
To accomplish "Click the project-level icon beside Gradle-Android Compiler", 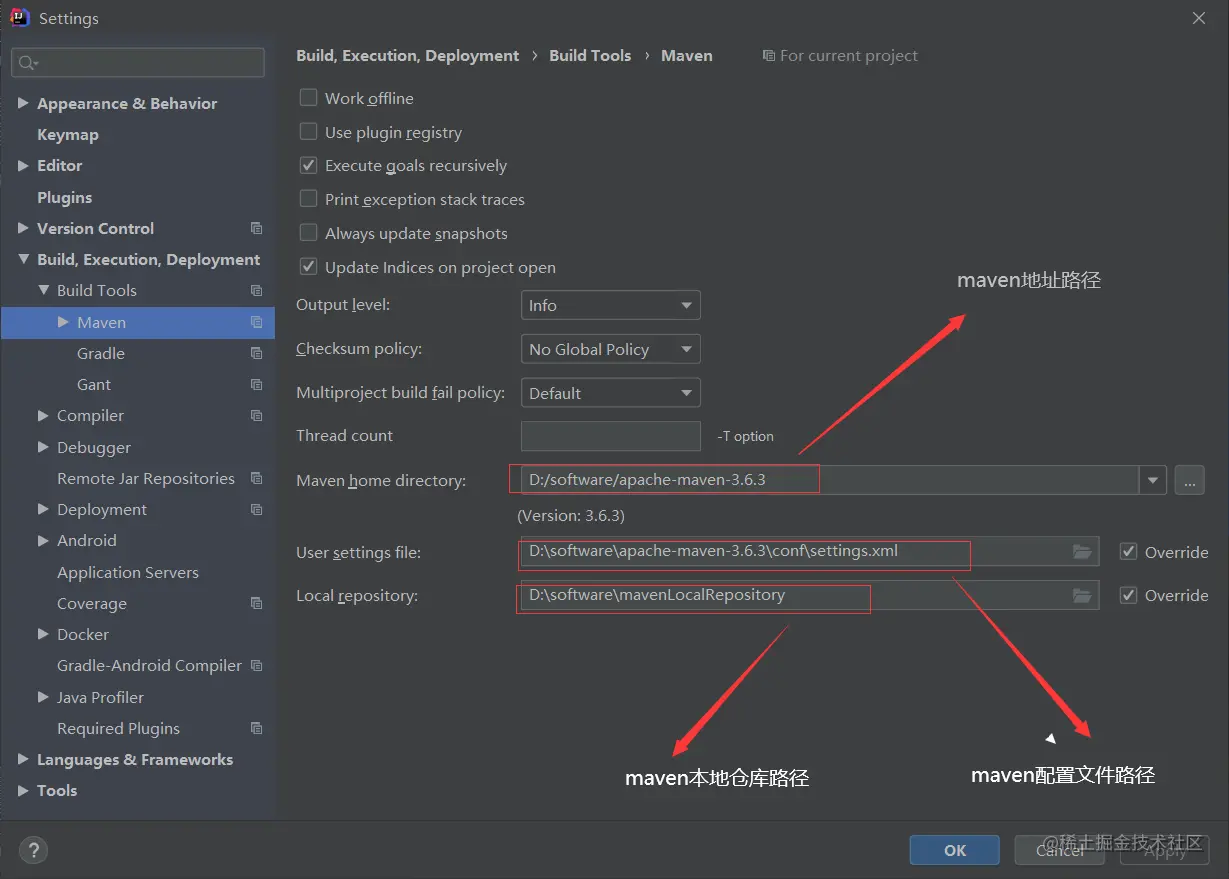I will [257, 665].
